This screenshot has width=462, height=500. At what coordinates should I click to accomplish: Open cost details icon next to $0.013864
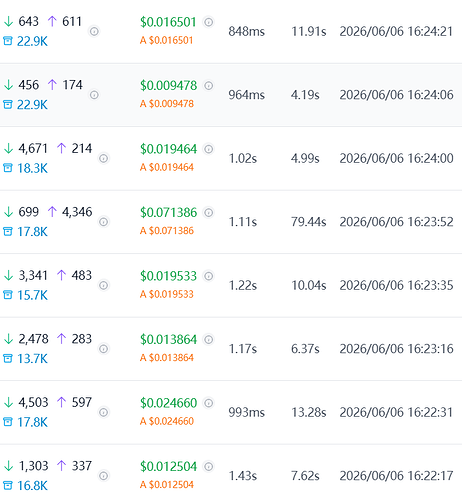[x=209, y=339]
